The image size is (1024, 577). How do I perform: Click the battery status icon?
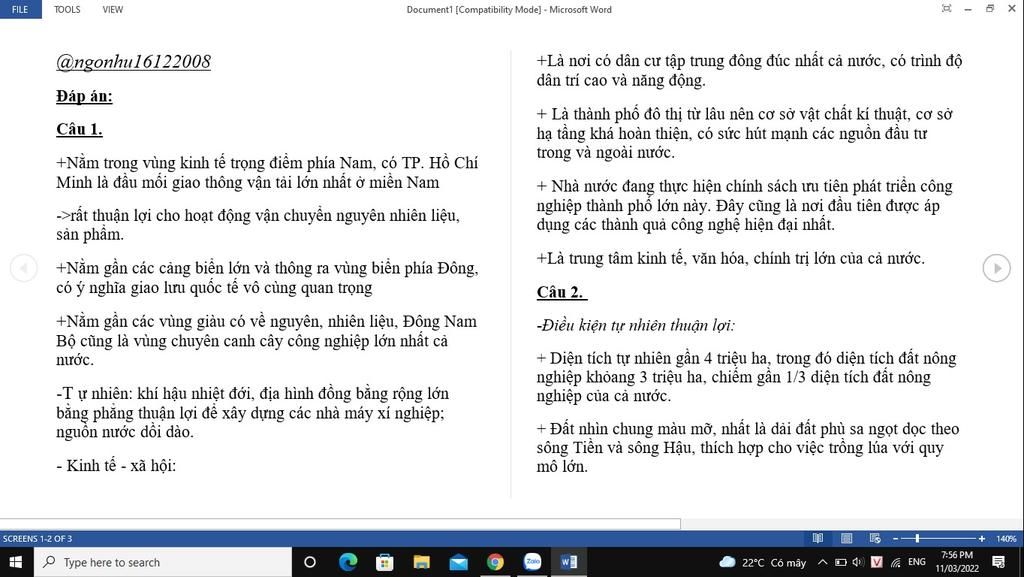point(840,562)
